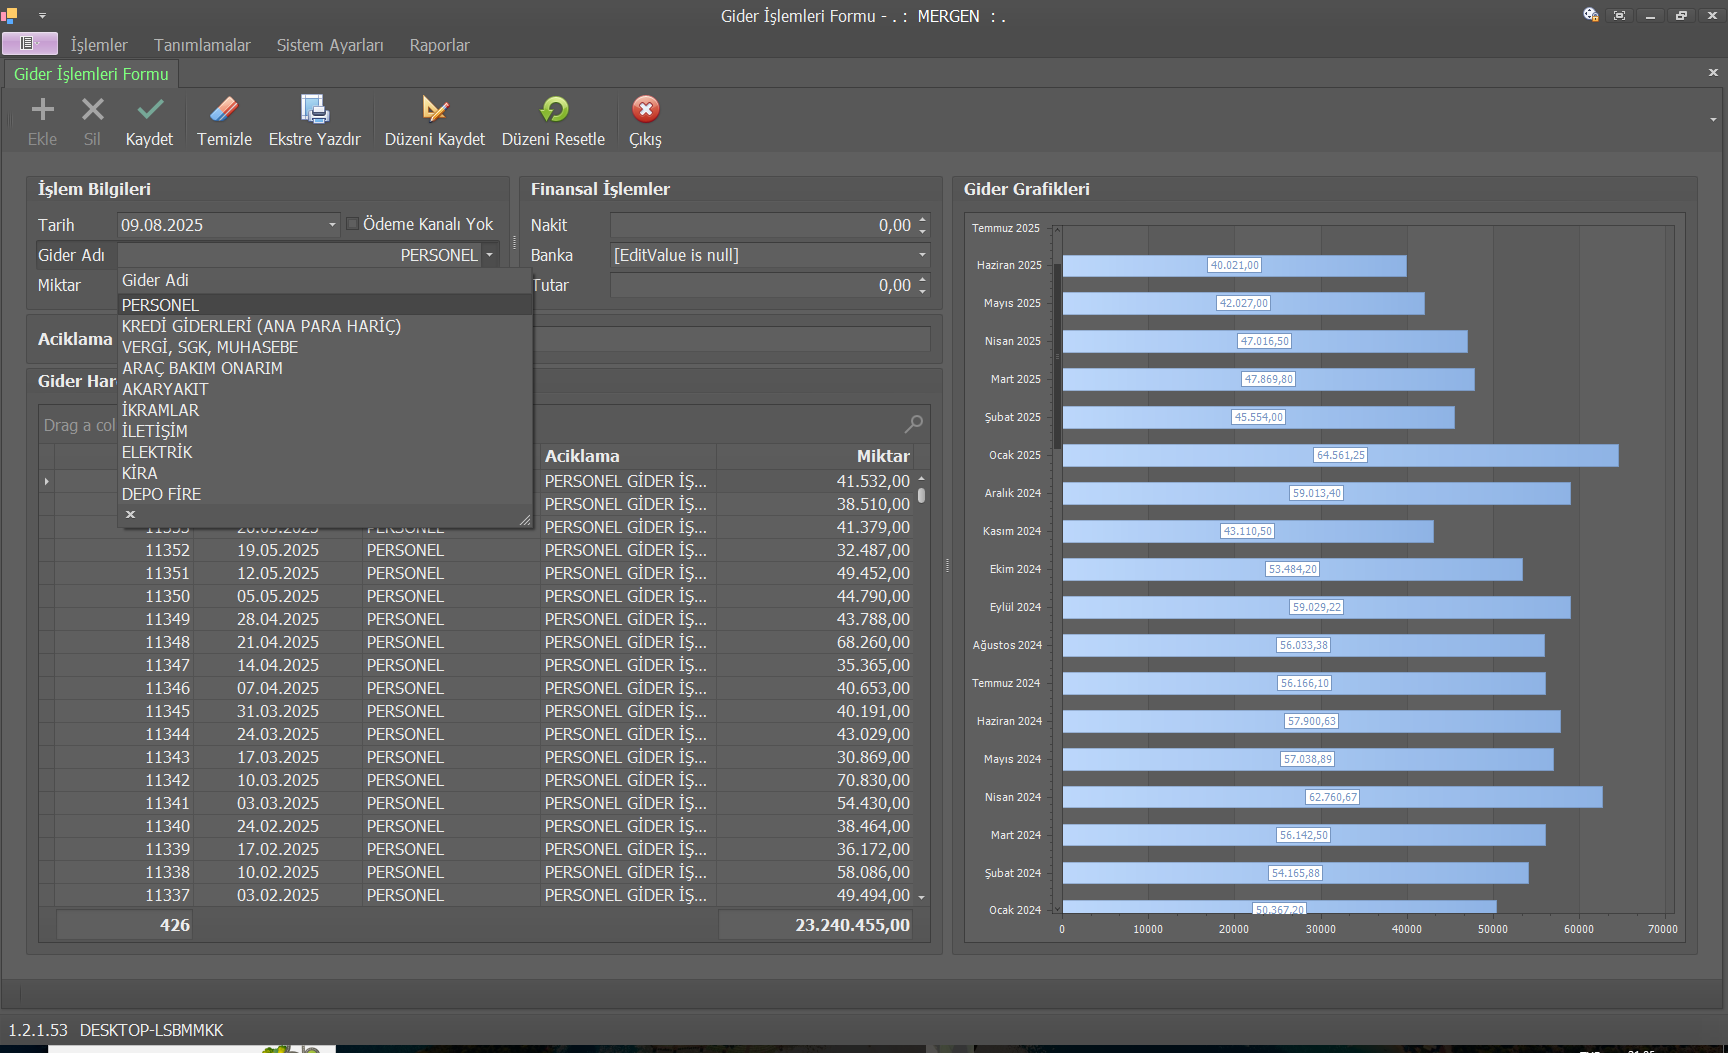Open the Tarih date dropdown
This screenshot has height=1053, width=1728.
coord(332,225)
